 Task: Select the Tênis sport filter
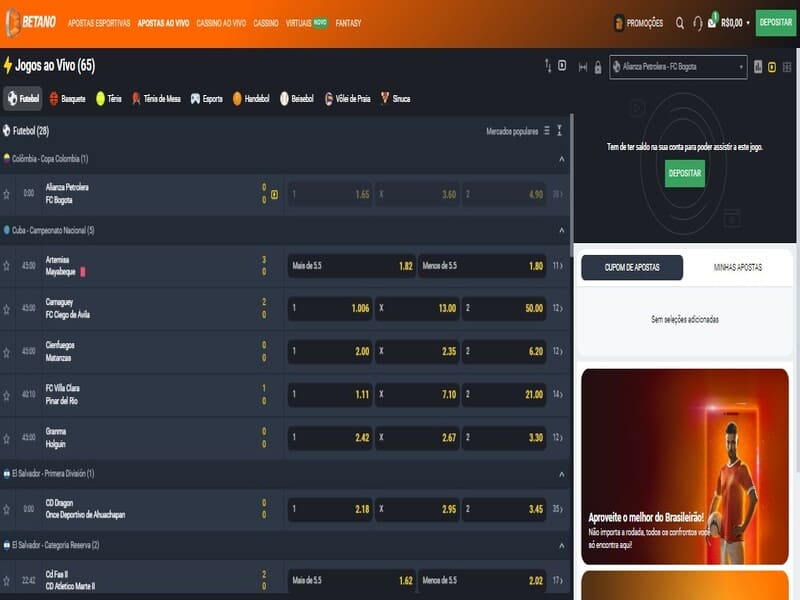coord(109,98)
